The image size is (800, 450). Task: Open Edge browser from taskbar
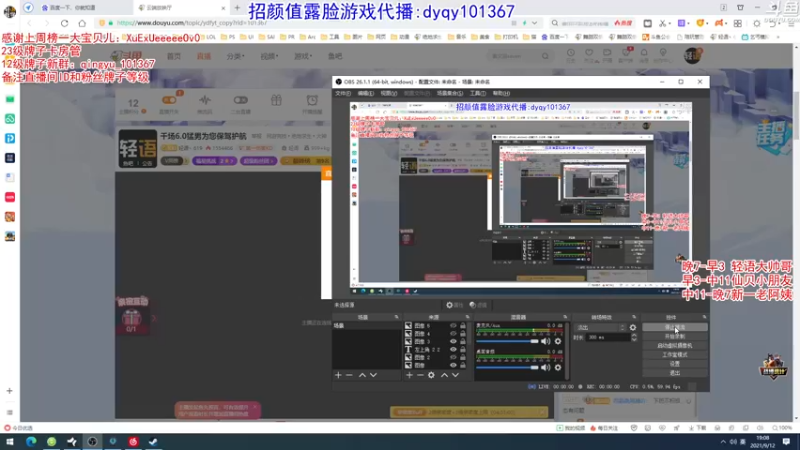31,442
